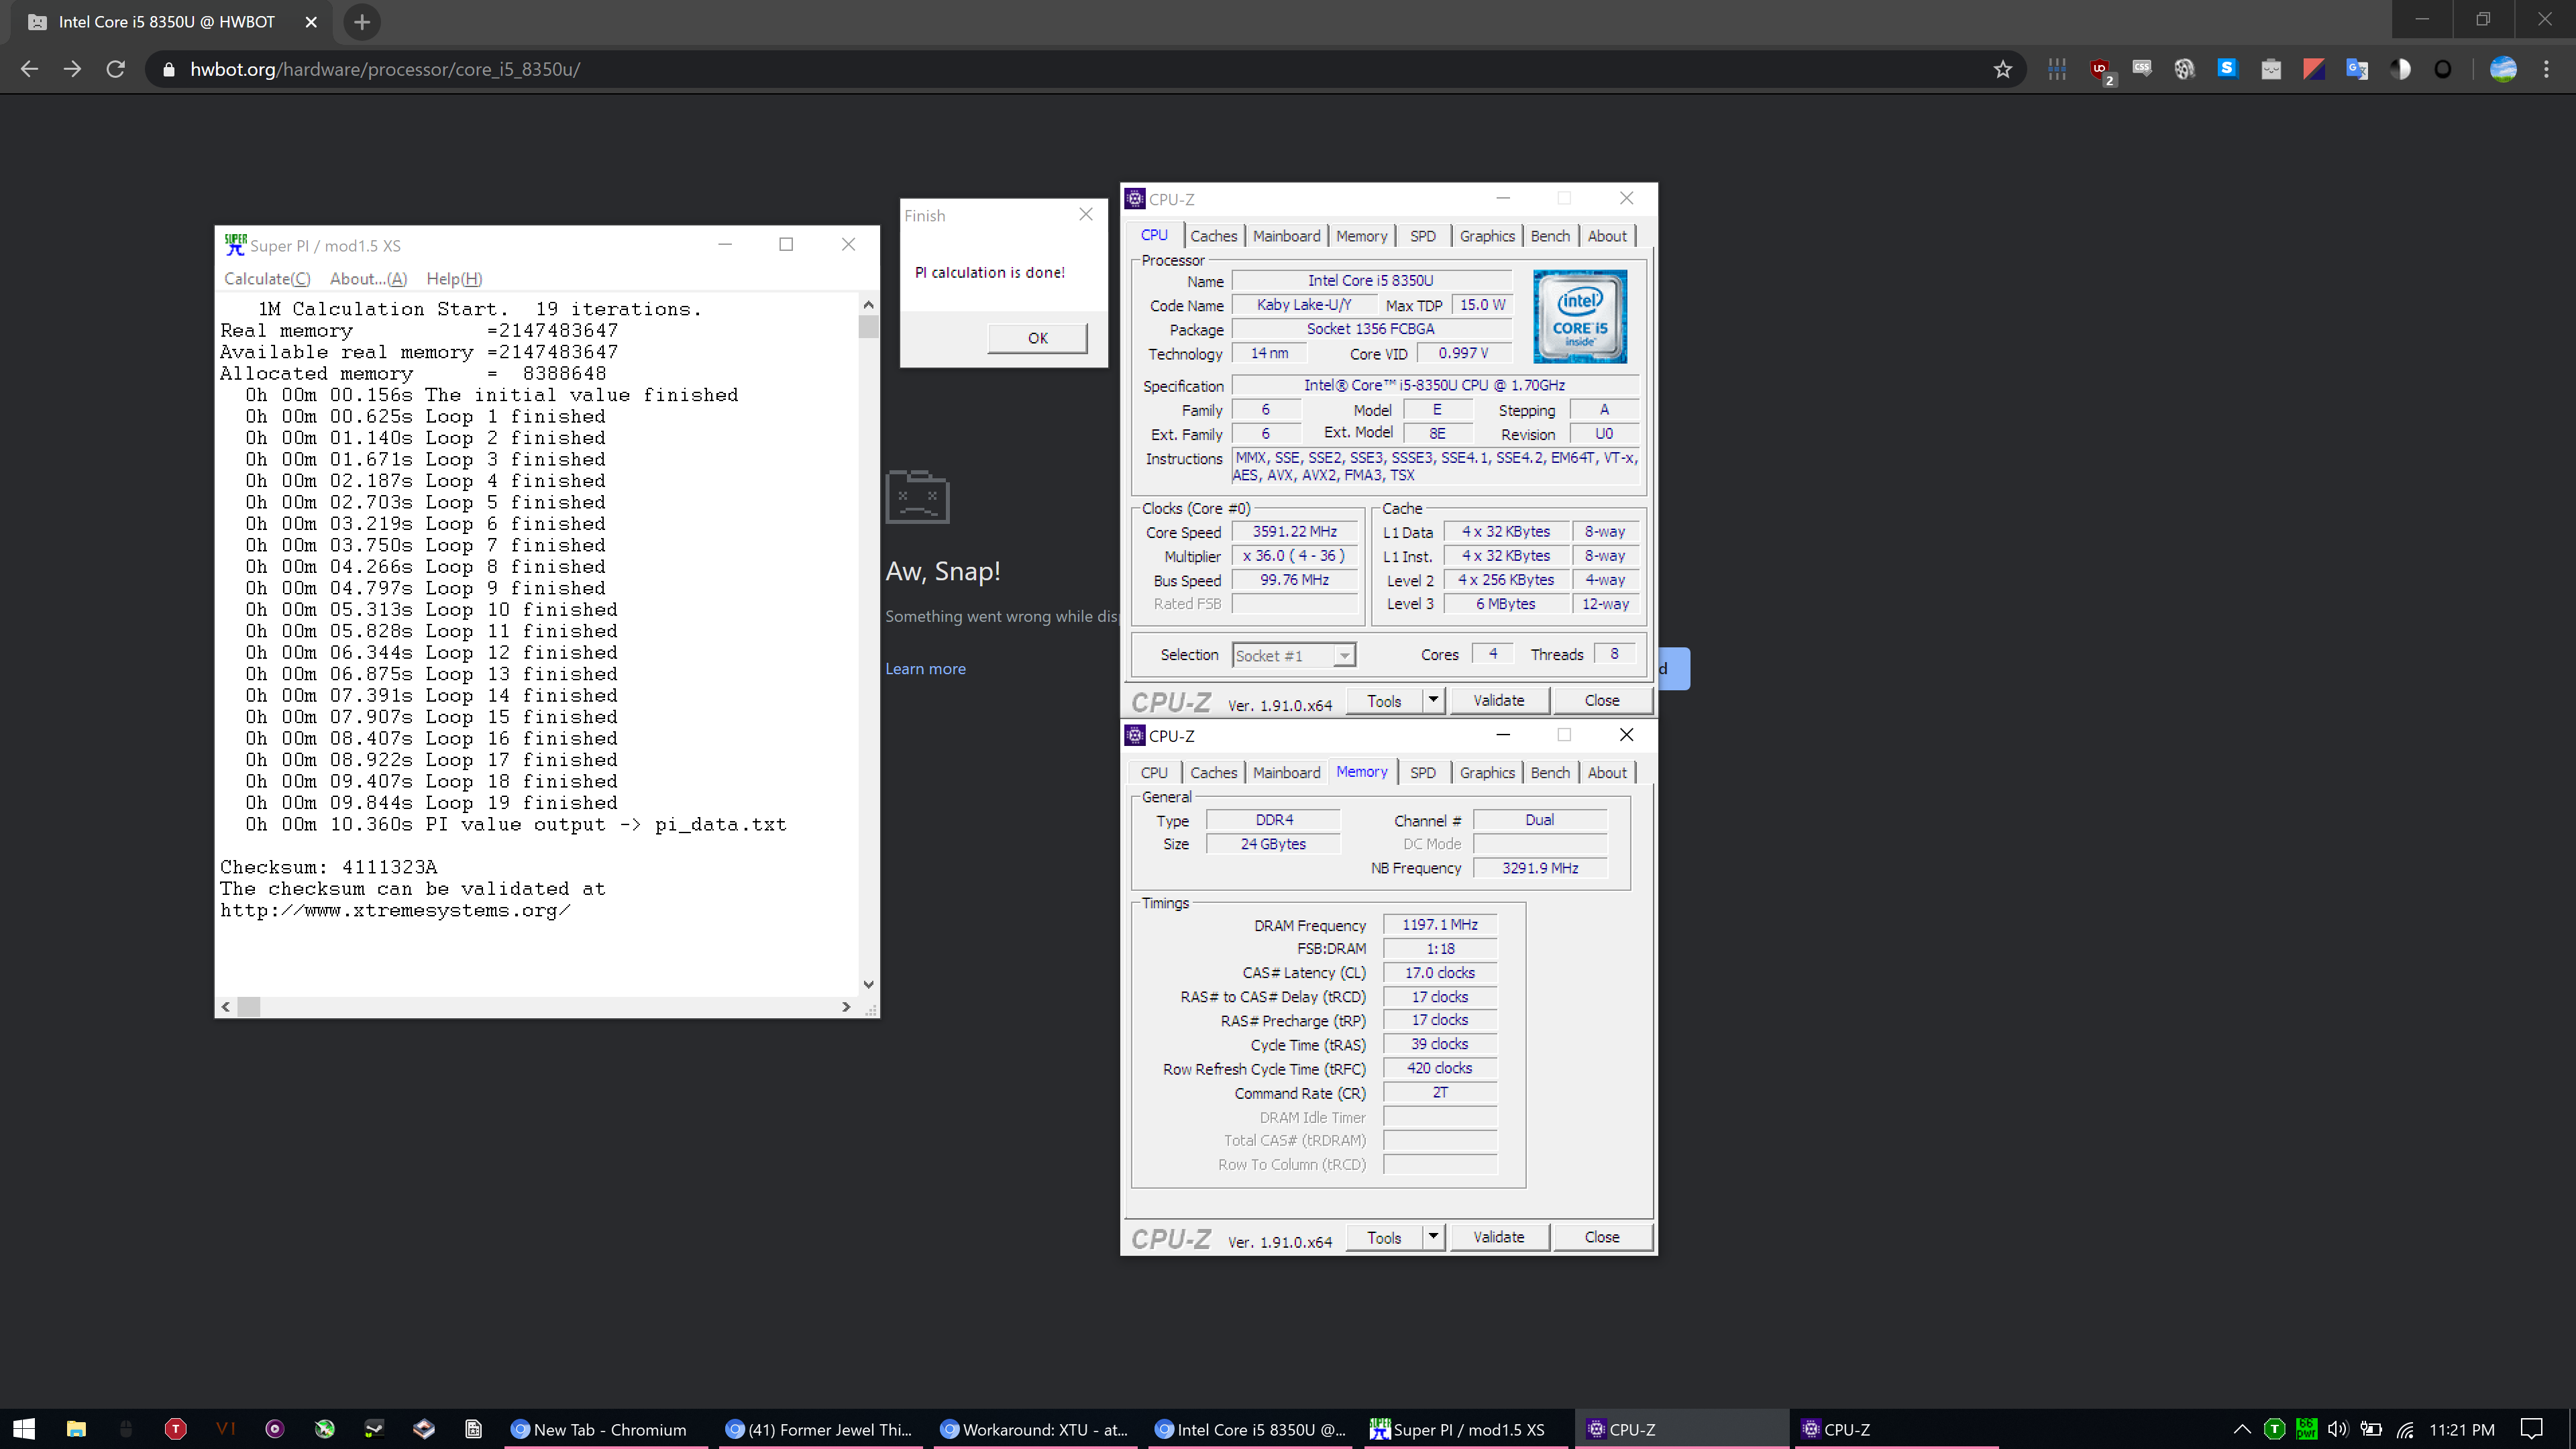The height and width of the screenshot is (1449, 2576).
Task: Click the browser address bar URL
Action: [385, 69]
